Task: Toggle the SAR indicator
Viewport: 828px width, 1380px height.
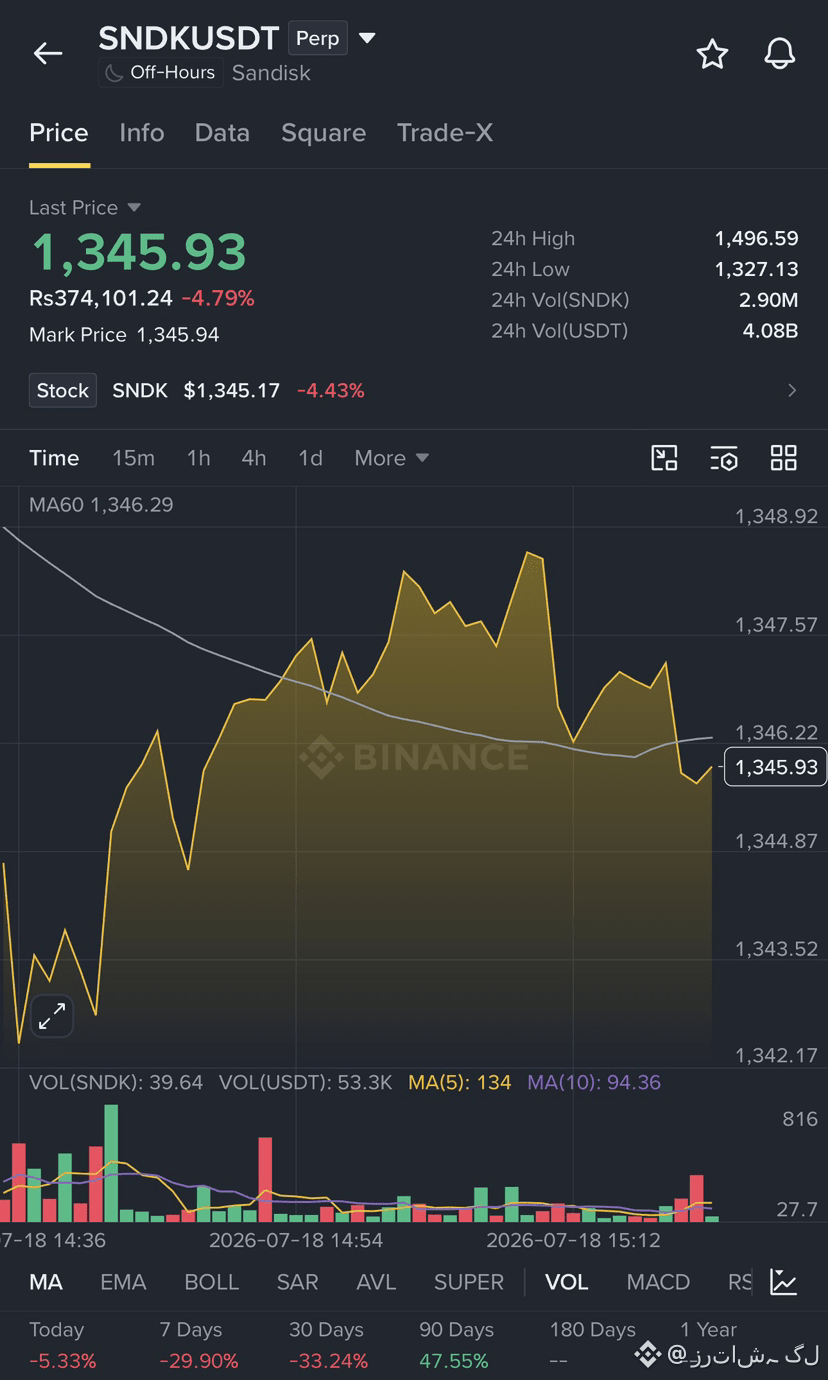Action: (297, 1282)
